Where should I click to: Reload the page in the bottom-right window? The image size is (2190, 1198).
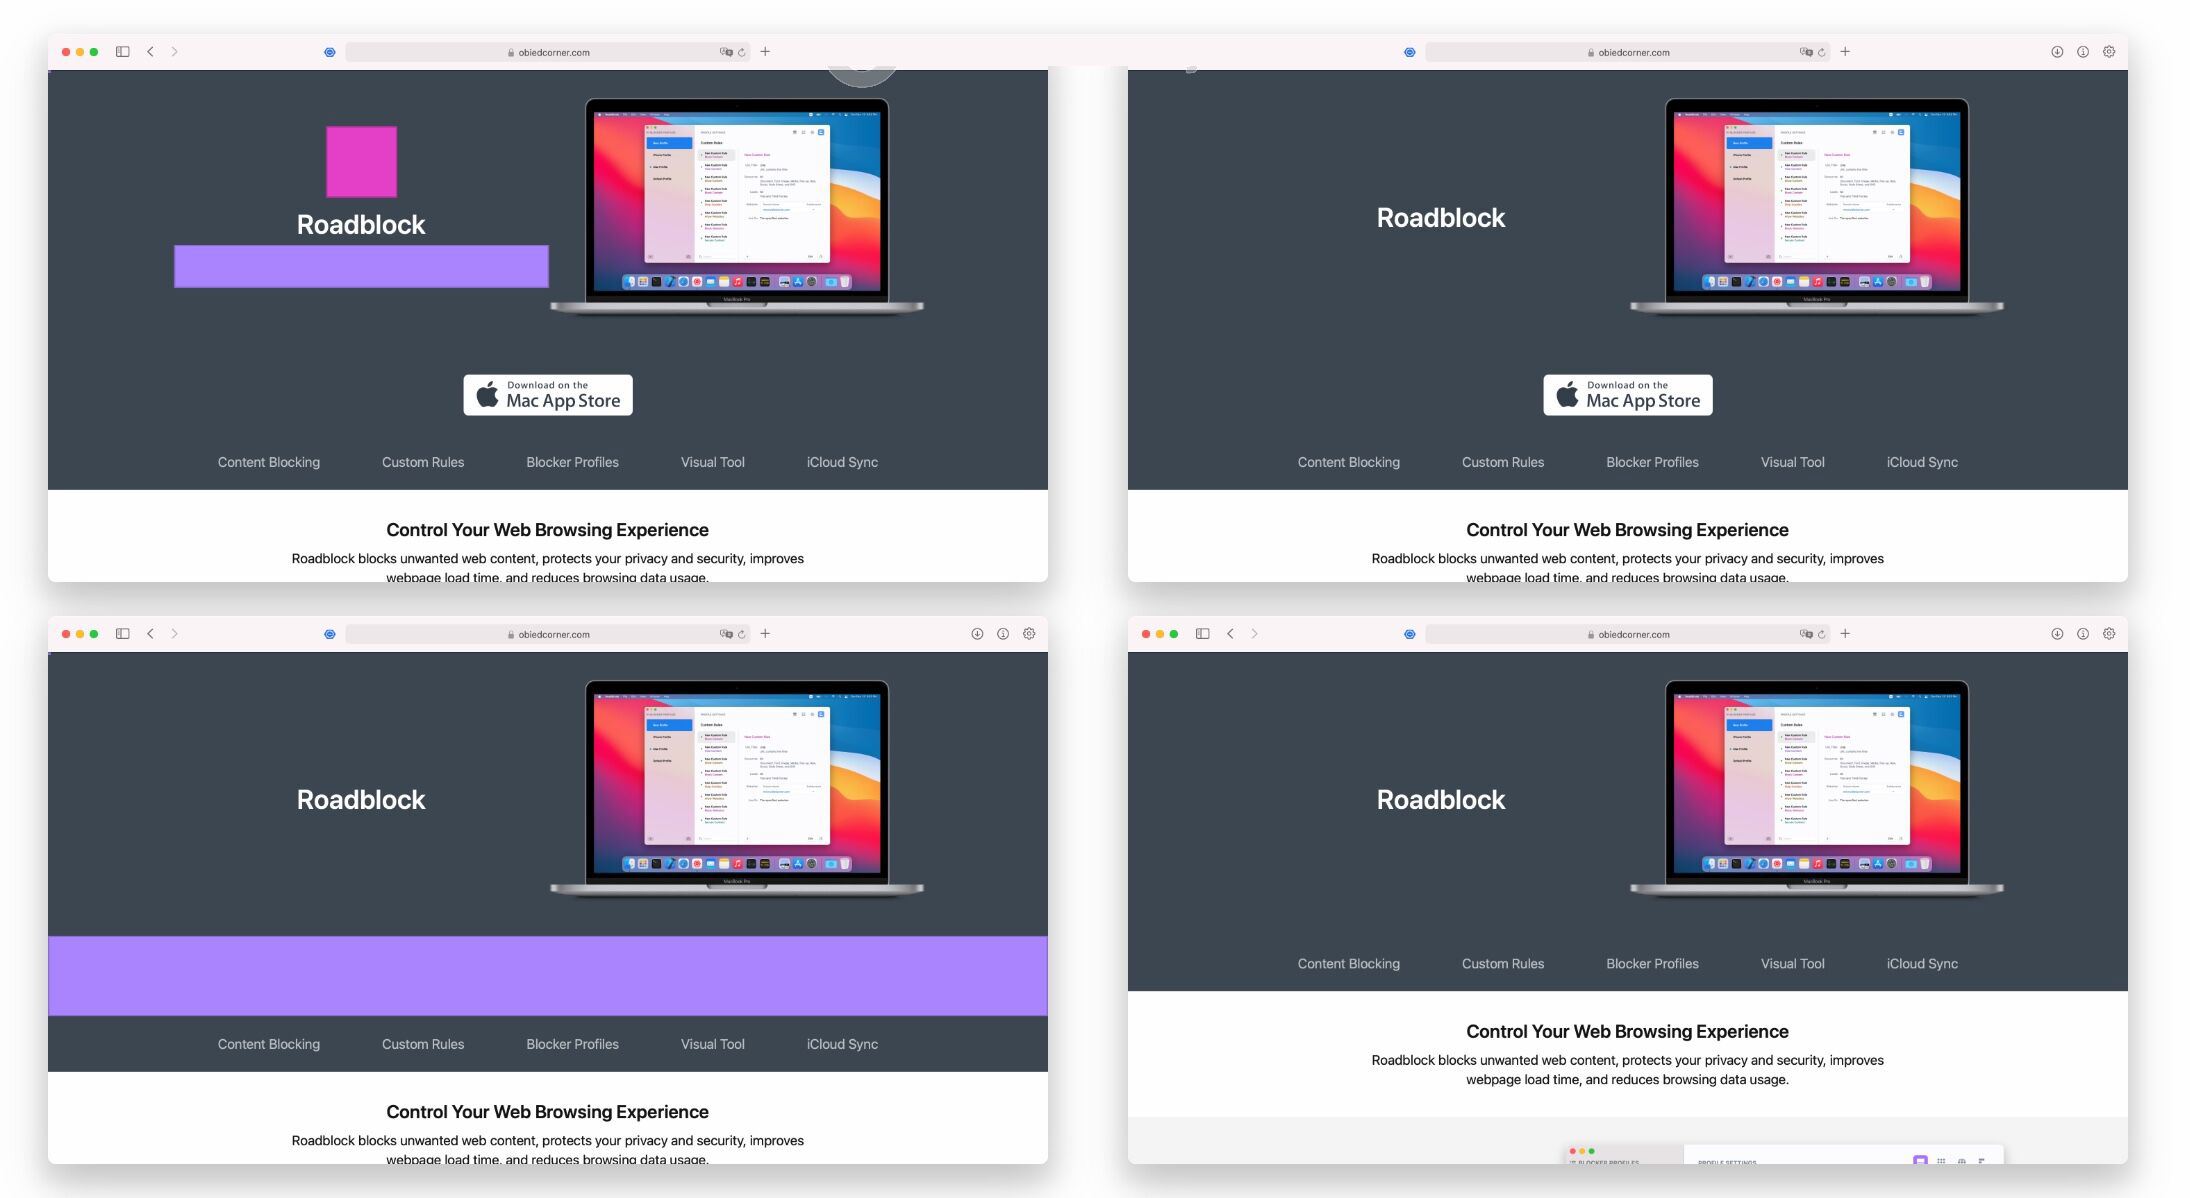(x=1822, y=634)
